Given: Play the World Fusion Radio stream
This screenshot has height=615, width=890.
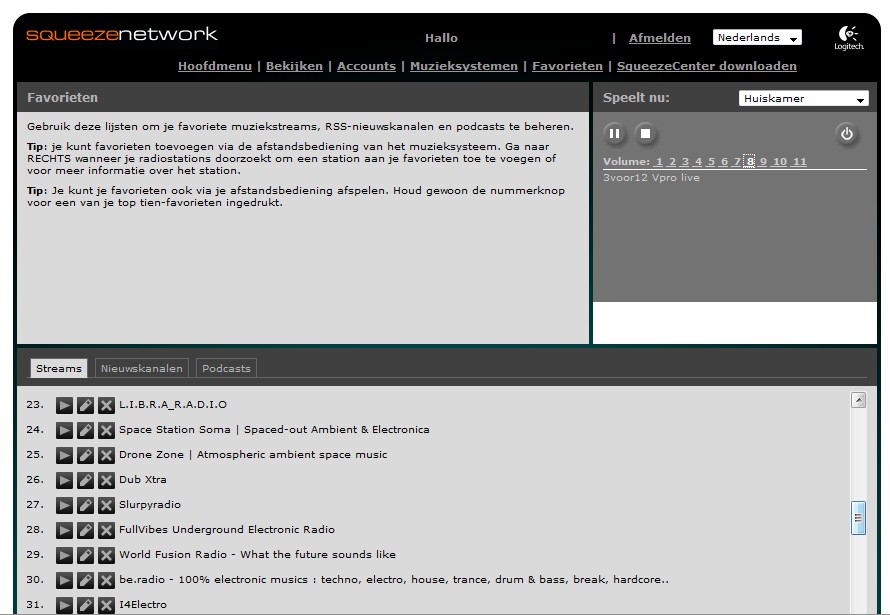Looking at the screenshot, I should point(64,555).
